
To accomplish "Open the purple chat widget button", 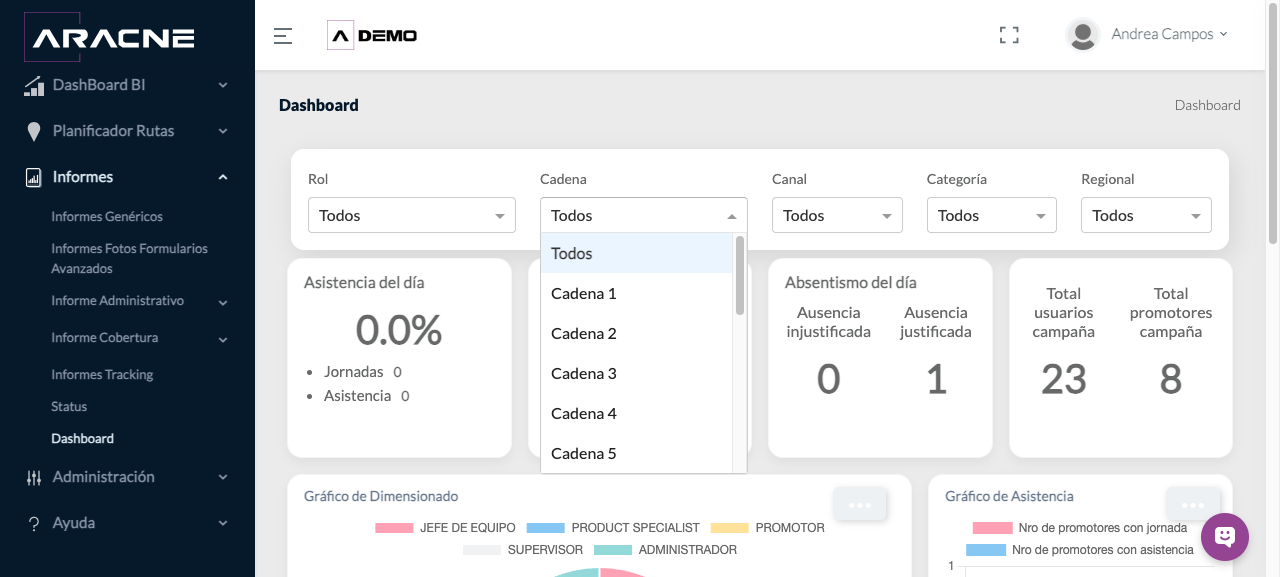I will coord(1225,537).
